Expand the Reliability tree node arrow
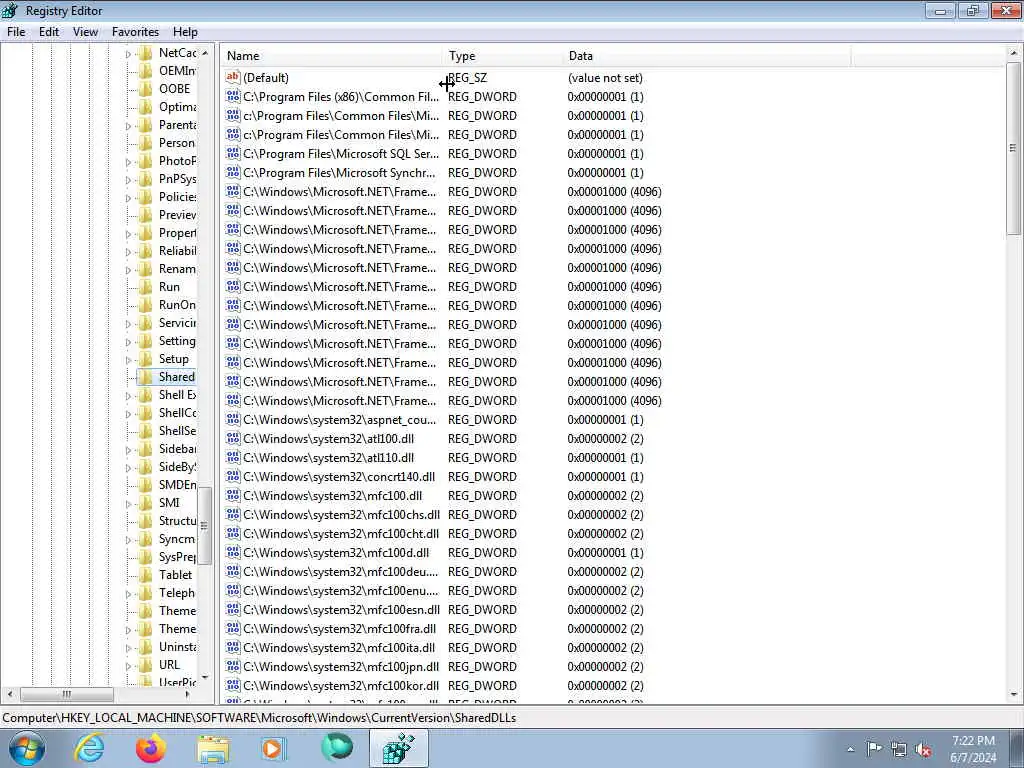Image resolution: width=1024 pixels, height=768 pixels. 128,251
